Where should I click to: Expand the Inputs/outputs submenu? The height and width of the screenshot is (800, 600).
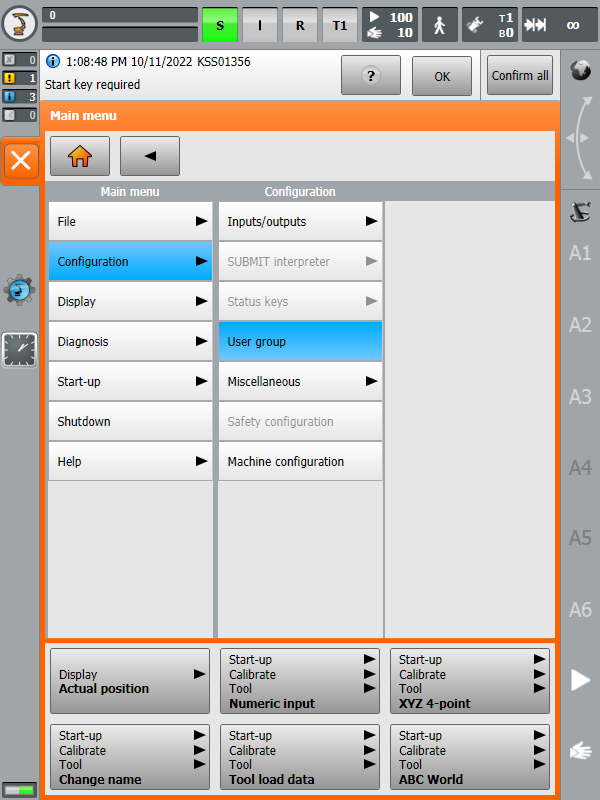click(x=300, y=221)
